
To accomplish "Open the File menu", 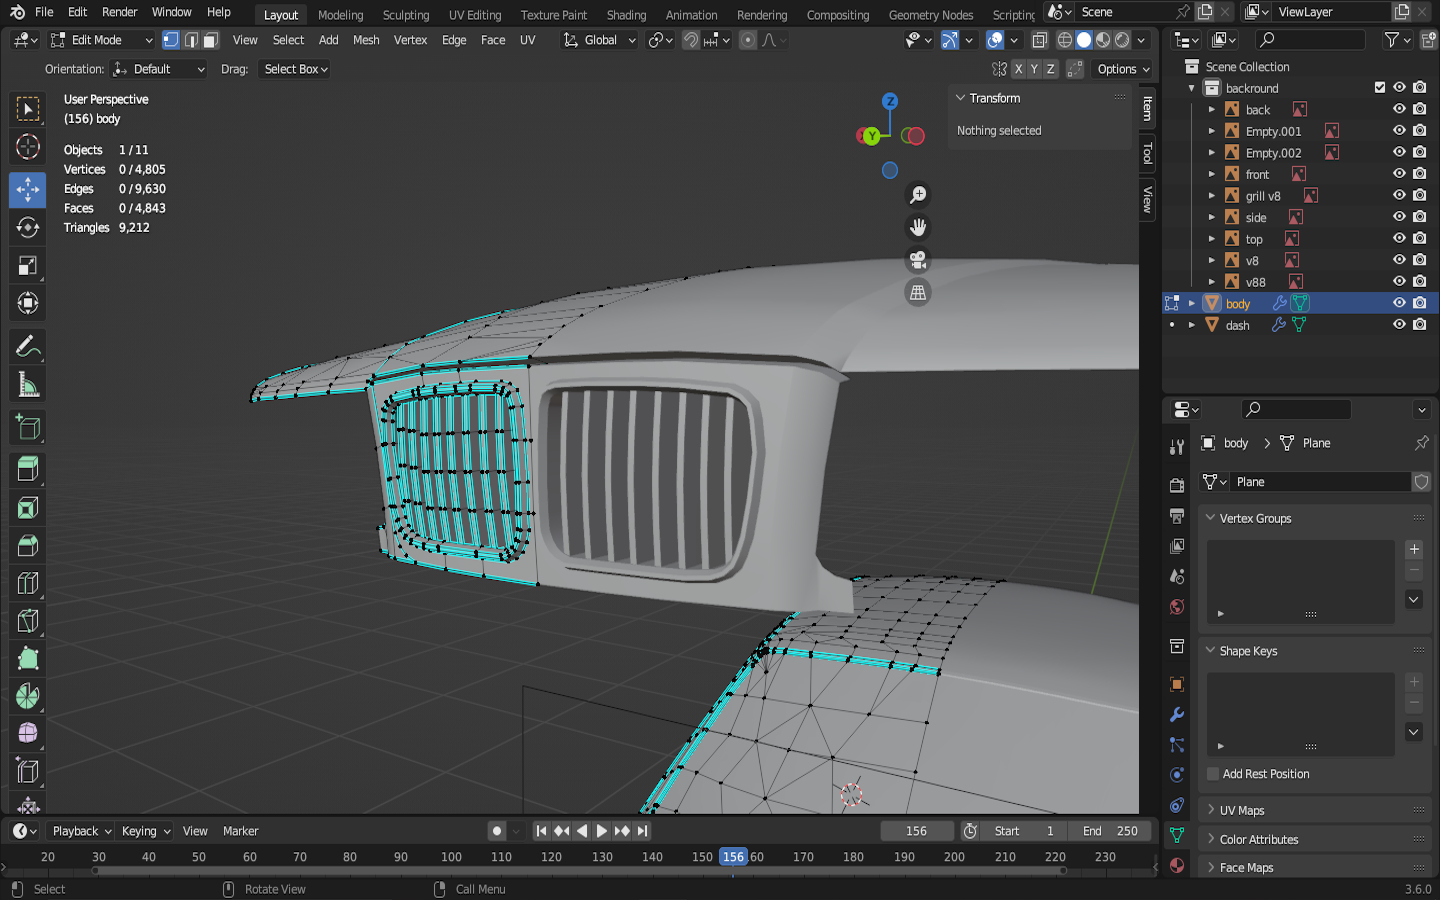I will click(44, 12).
